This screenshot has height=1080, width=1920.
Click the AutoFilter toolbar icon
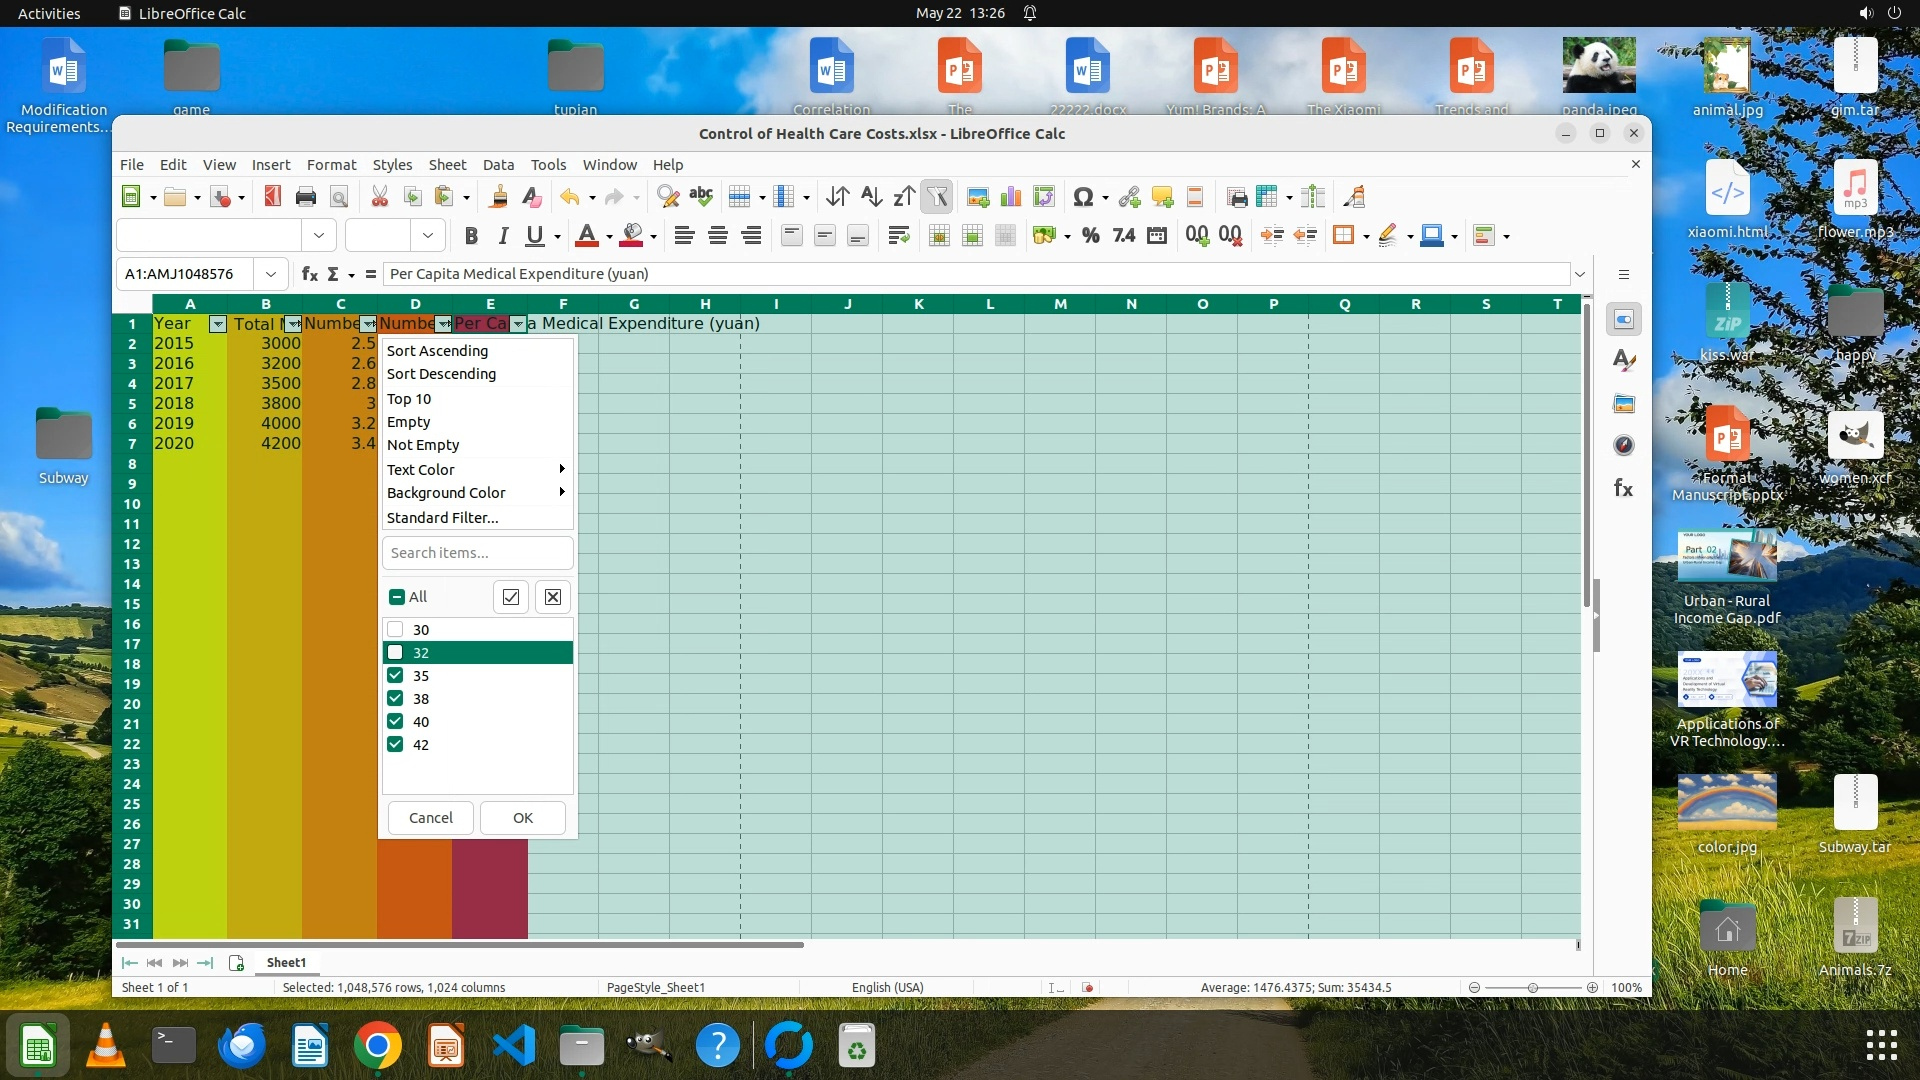937,197
